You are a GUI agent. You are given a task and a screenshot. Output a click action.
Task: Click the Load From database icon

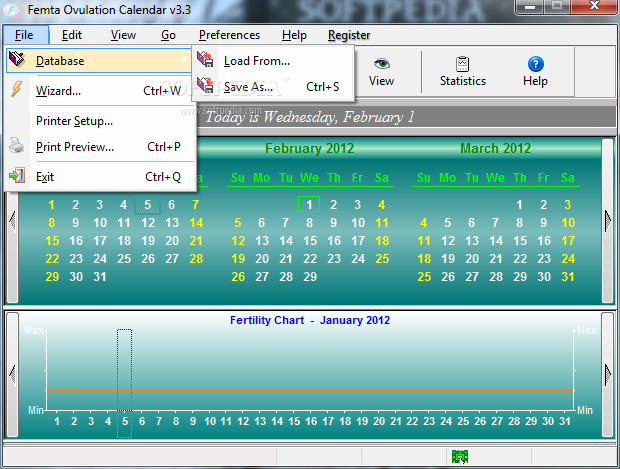coord(205,59)
